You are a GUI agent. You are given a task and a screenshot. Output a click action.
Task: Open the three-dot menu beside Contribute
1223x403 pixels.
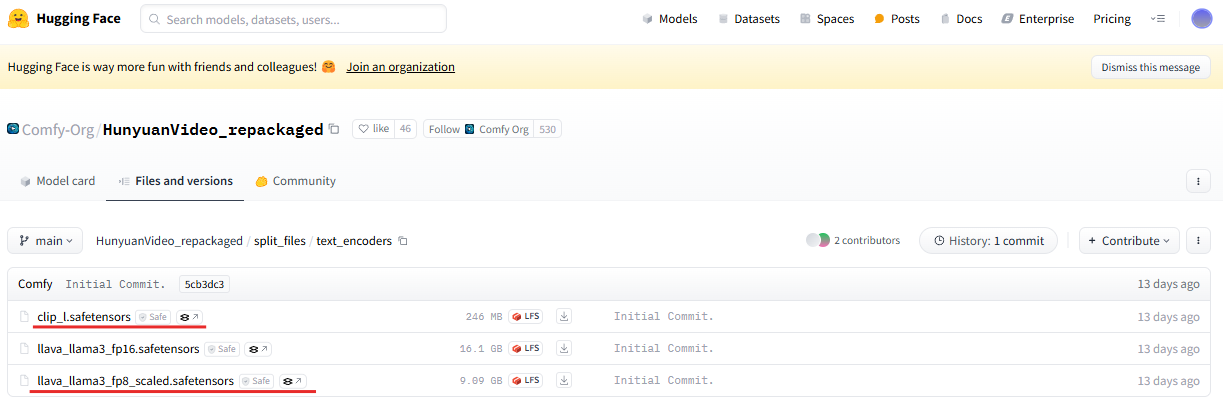tap(1198, 241)
